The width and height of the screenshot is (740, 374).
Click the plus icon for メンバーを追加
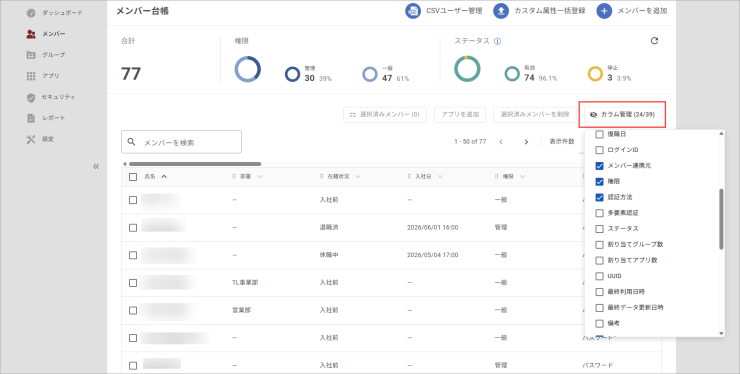pos(604,10)
